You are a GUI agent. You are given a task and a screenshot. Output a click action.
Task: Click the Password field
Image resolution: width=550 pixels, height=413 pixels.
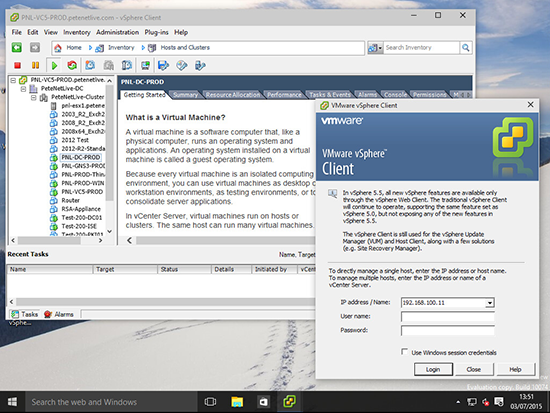pos(448,331)
